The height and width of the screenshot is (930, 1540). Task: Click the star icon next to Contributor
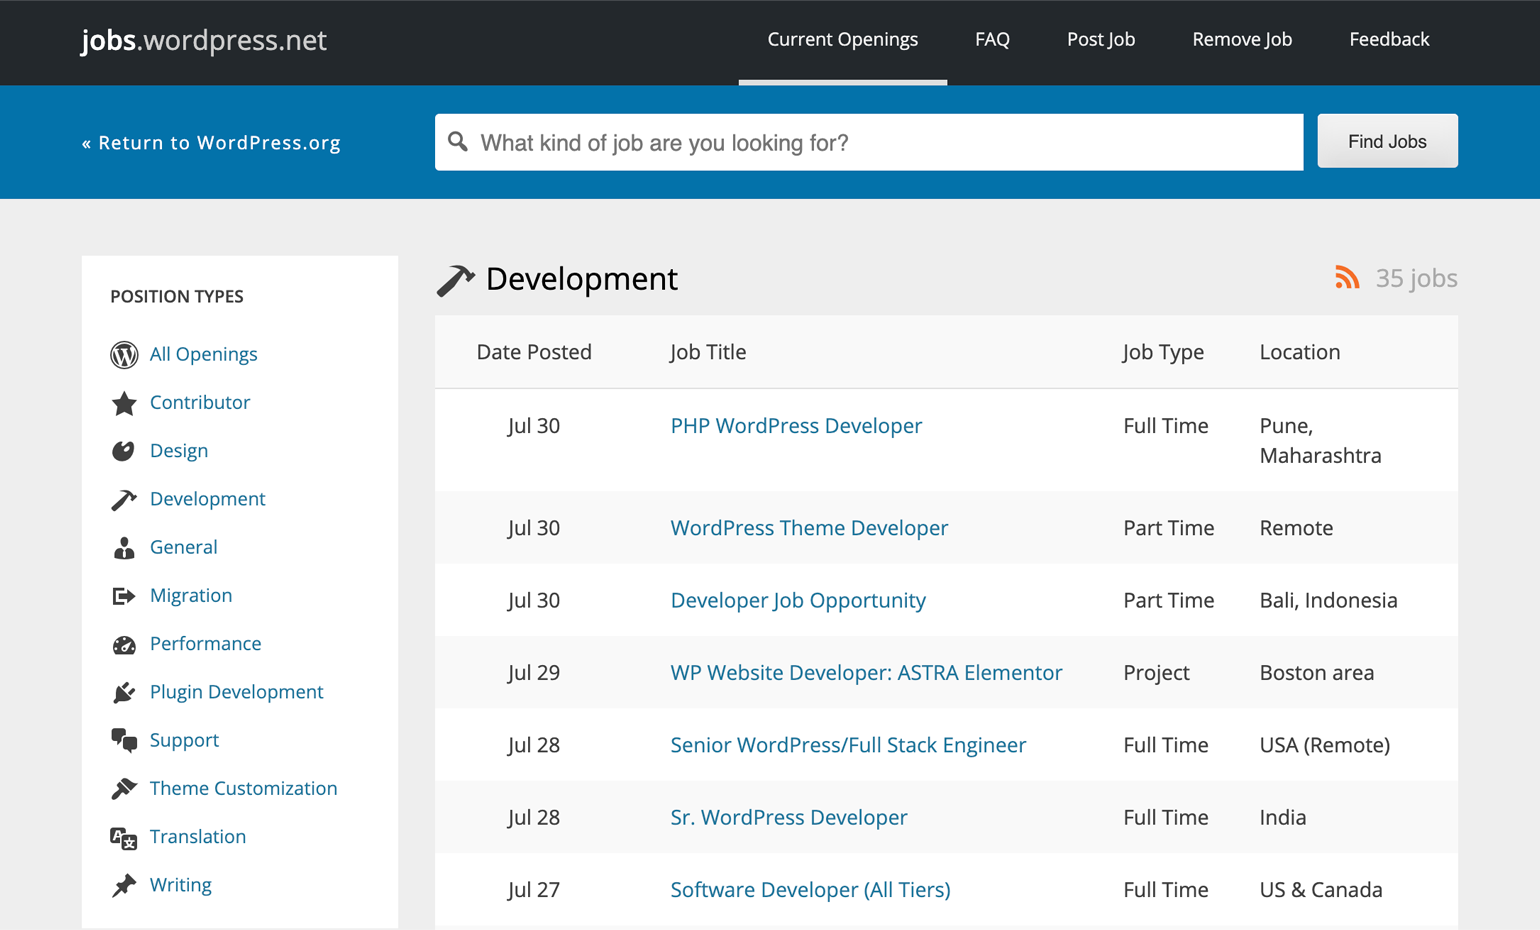(124, 403)
